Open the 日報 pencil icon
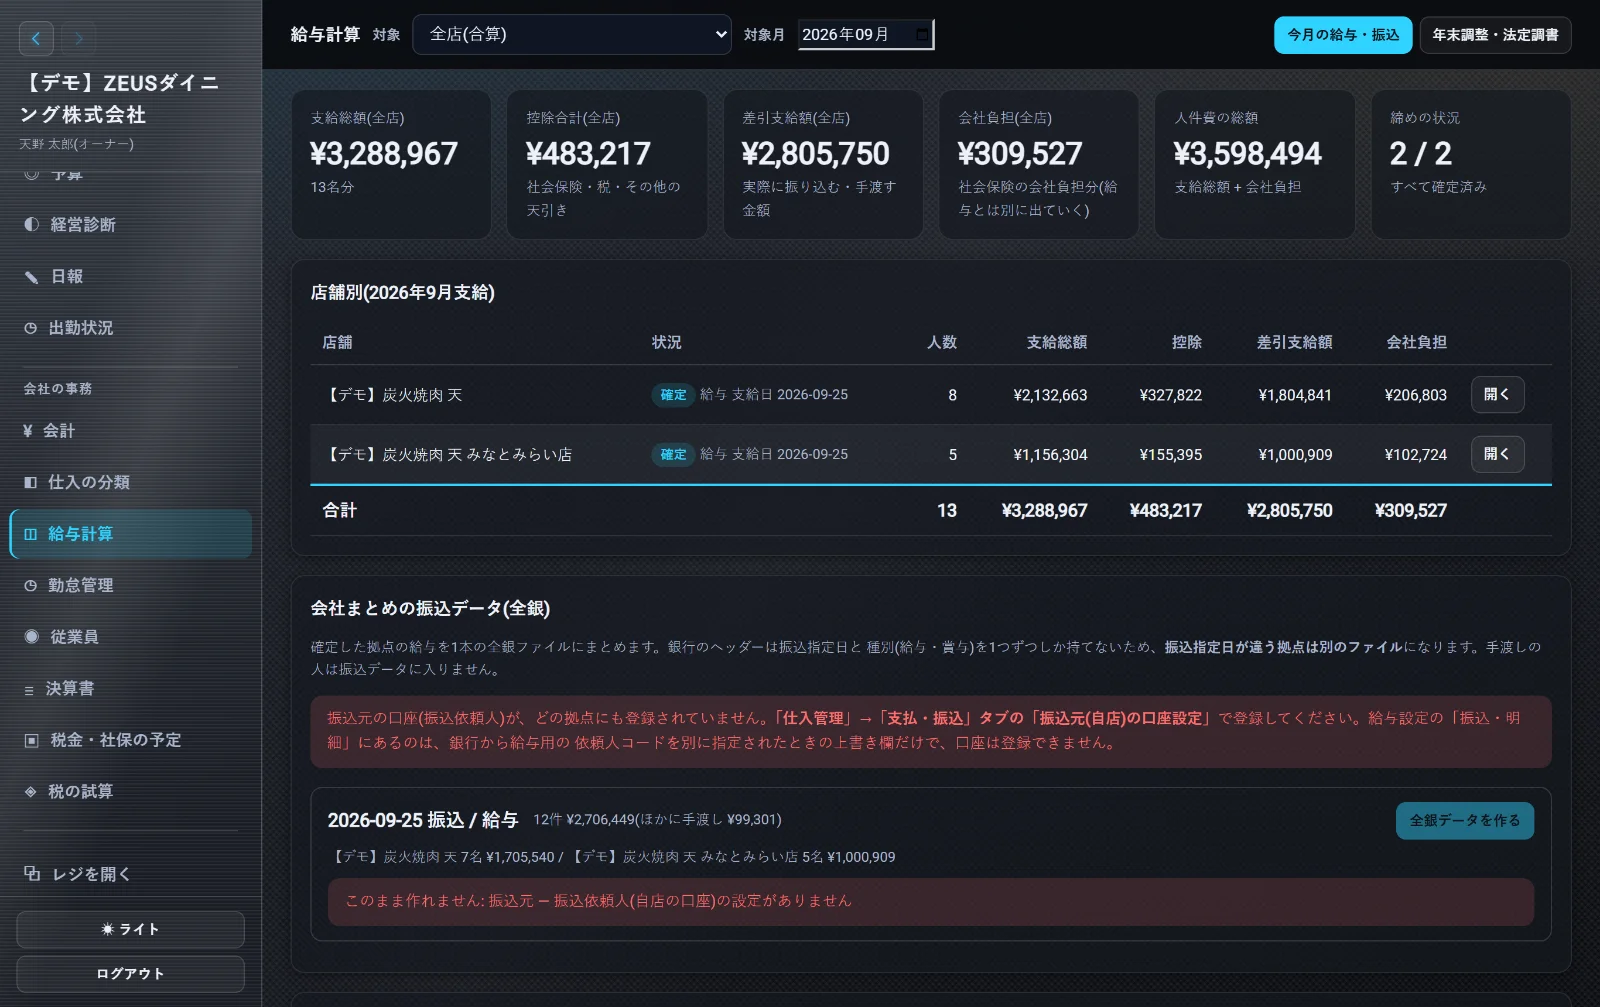Viewport: 1600px width, 1007px height. 32,277
